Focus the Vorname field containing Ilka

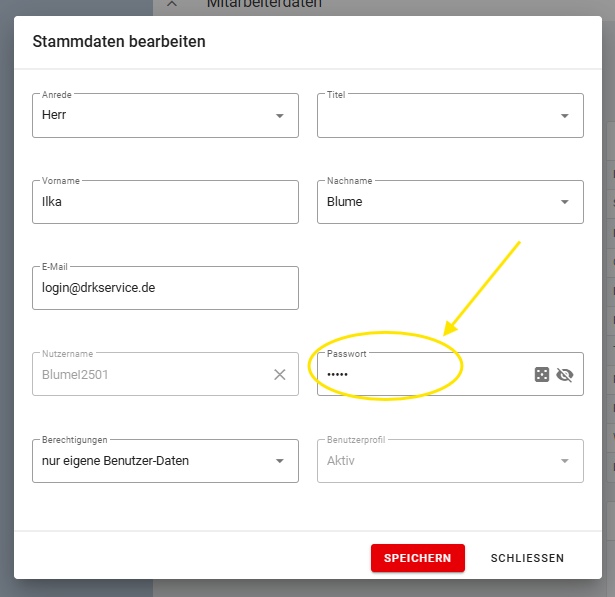click(165, 202)
